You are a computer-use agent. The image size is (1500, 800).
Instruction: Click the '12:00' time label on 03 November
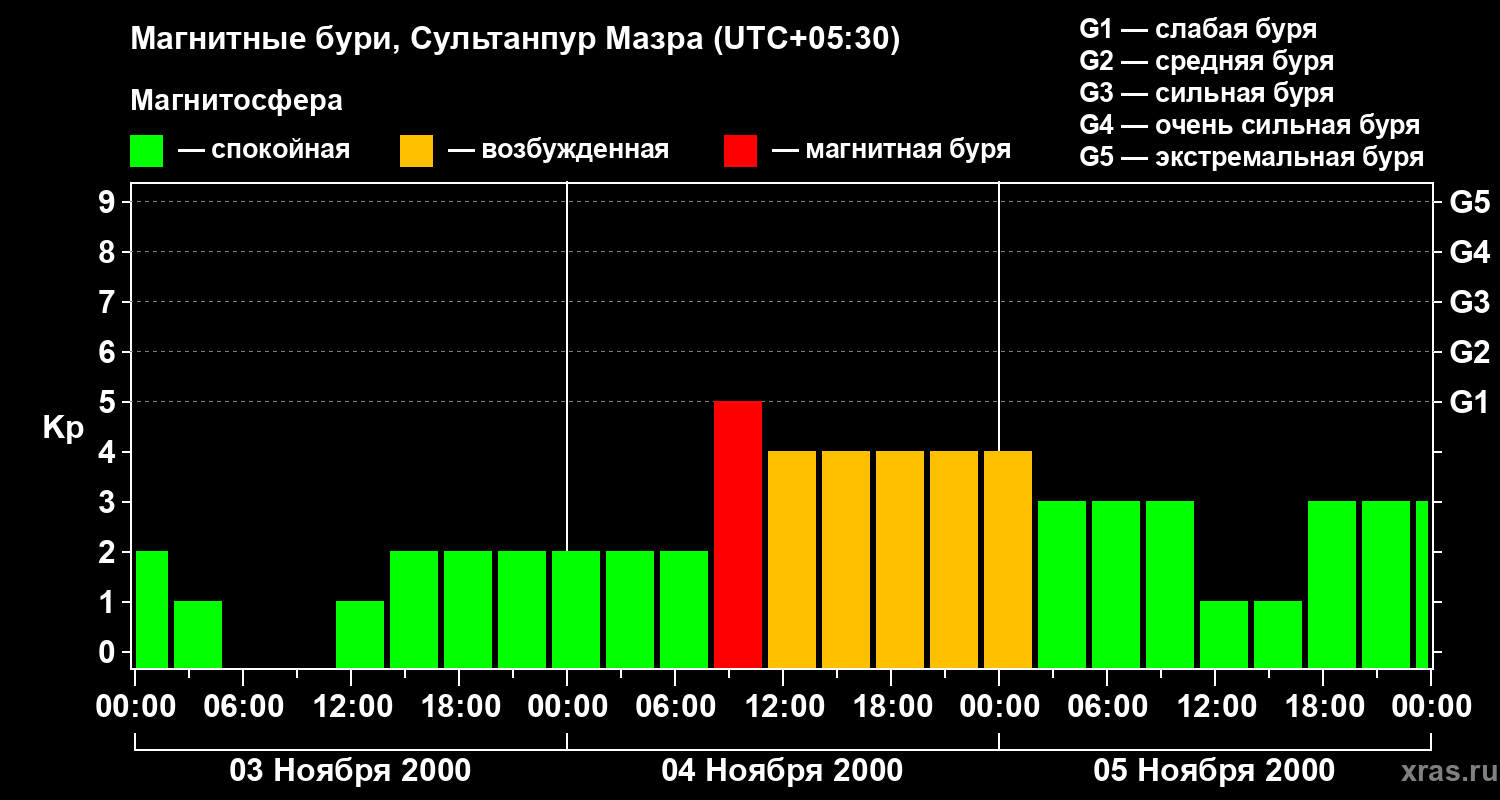(x=351, y=707)
